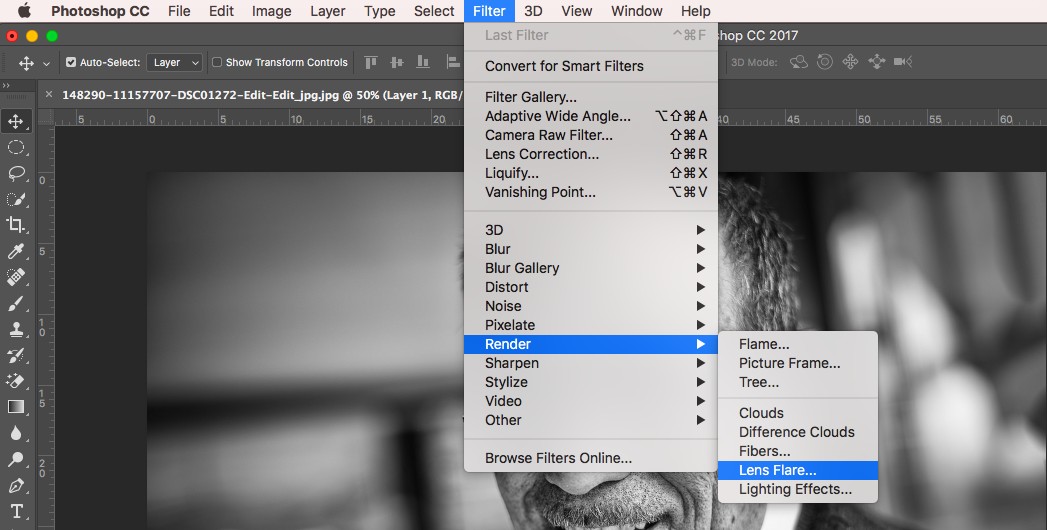Choose Tree... in the Render submenu
This screenshot has height=530, width=1047.
(798, 382)
